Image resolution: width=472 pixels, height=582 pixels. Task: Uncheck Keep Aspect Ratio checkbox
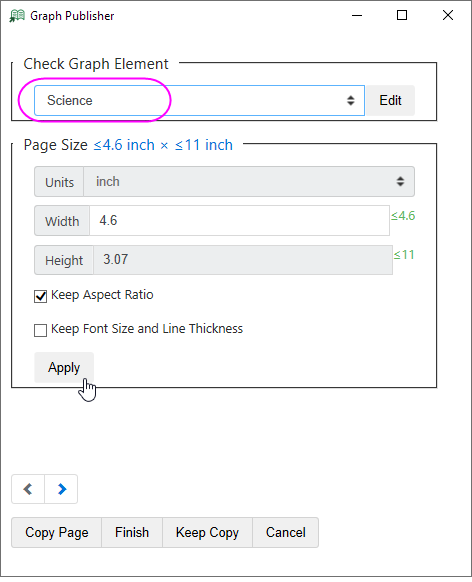40,296
